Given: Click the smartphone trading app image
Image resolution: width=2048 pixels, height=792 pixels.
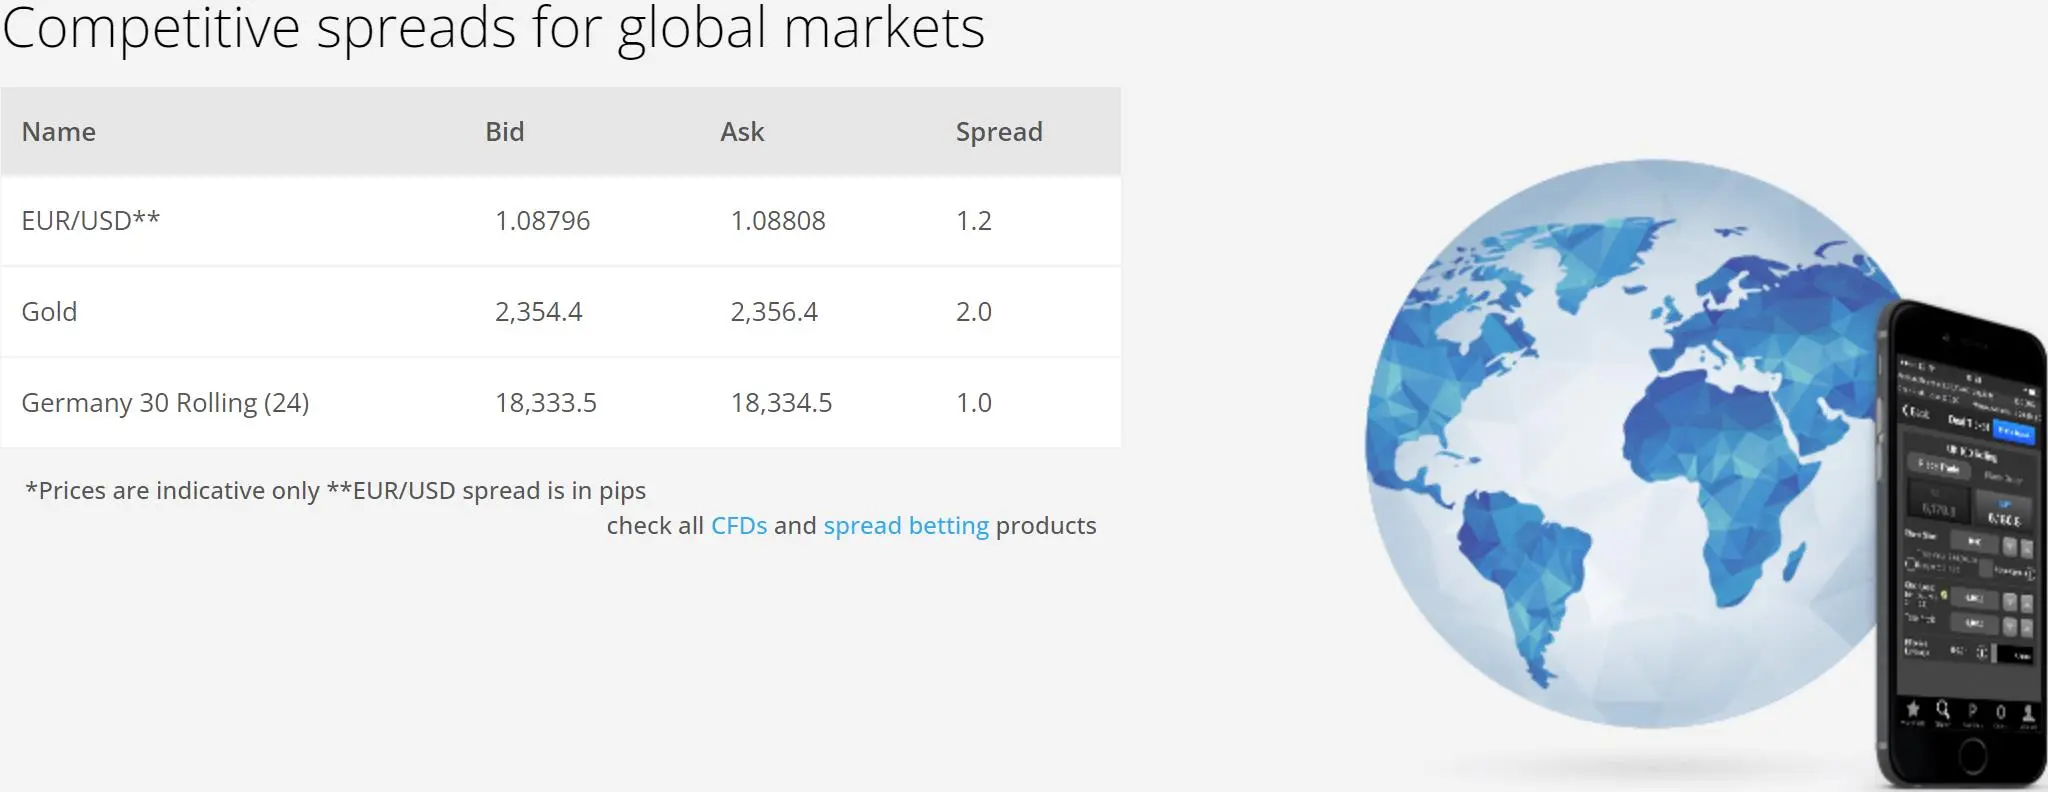Looking at the screenshot, I should (x=1963, y=546).
